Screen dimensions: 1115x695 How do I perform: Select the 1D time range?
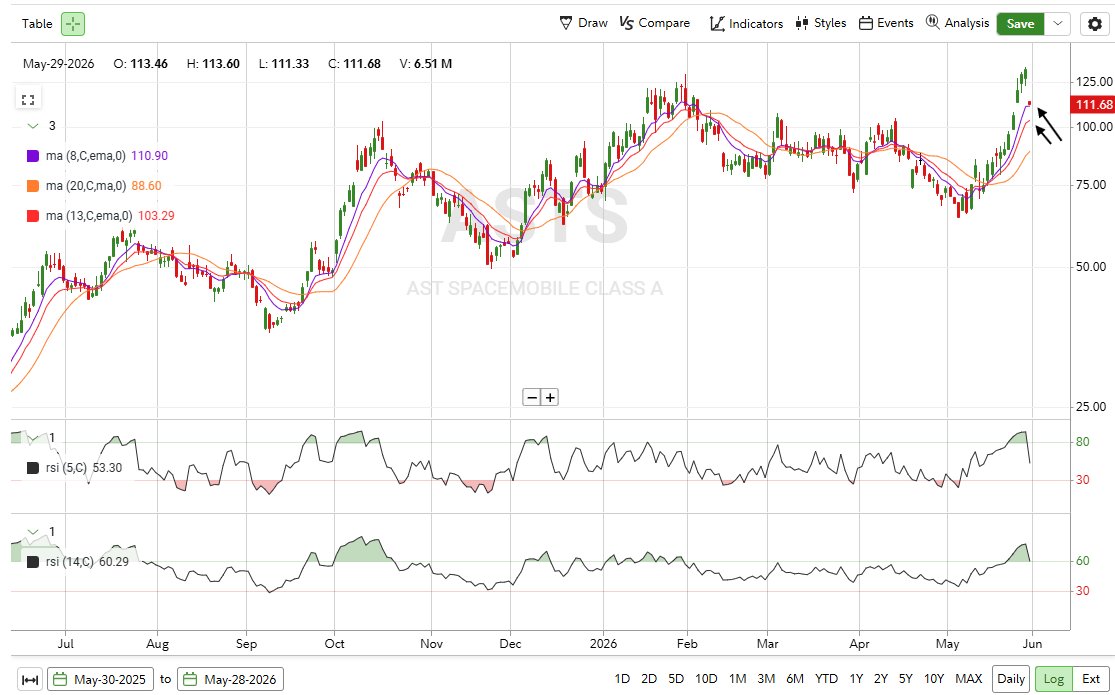point(622,679)
